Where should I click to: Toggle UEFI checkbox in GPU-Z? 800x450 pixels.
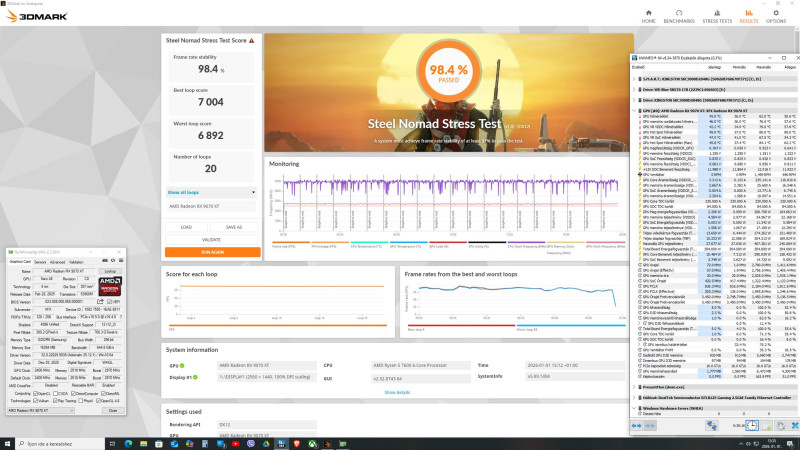[x=110, y=302]
